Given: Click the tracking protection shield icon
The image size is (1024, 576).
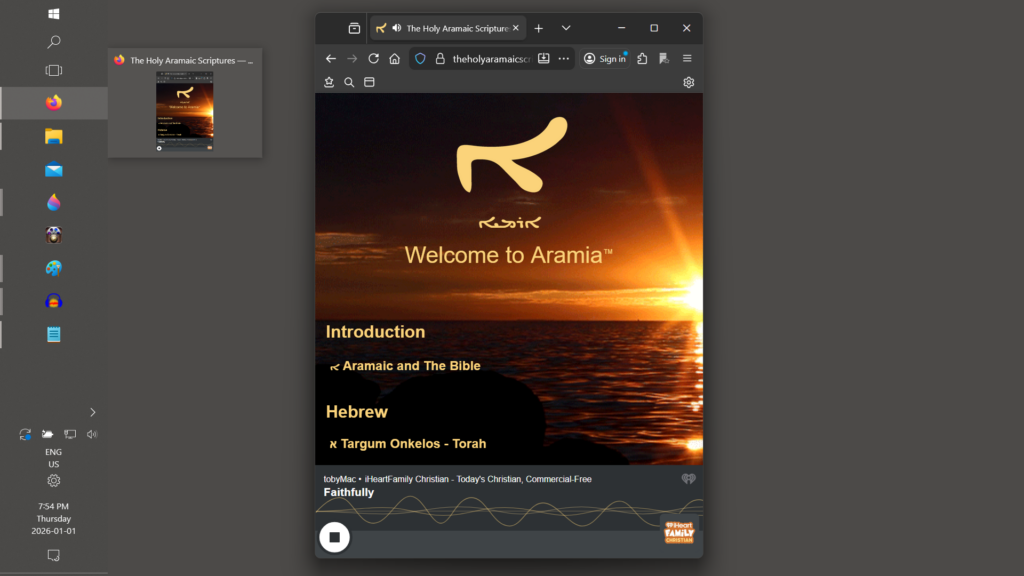Looking at the screenshot, I should tap(420, 59).
